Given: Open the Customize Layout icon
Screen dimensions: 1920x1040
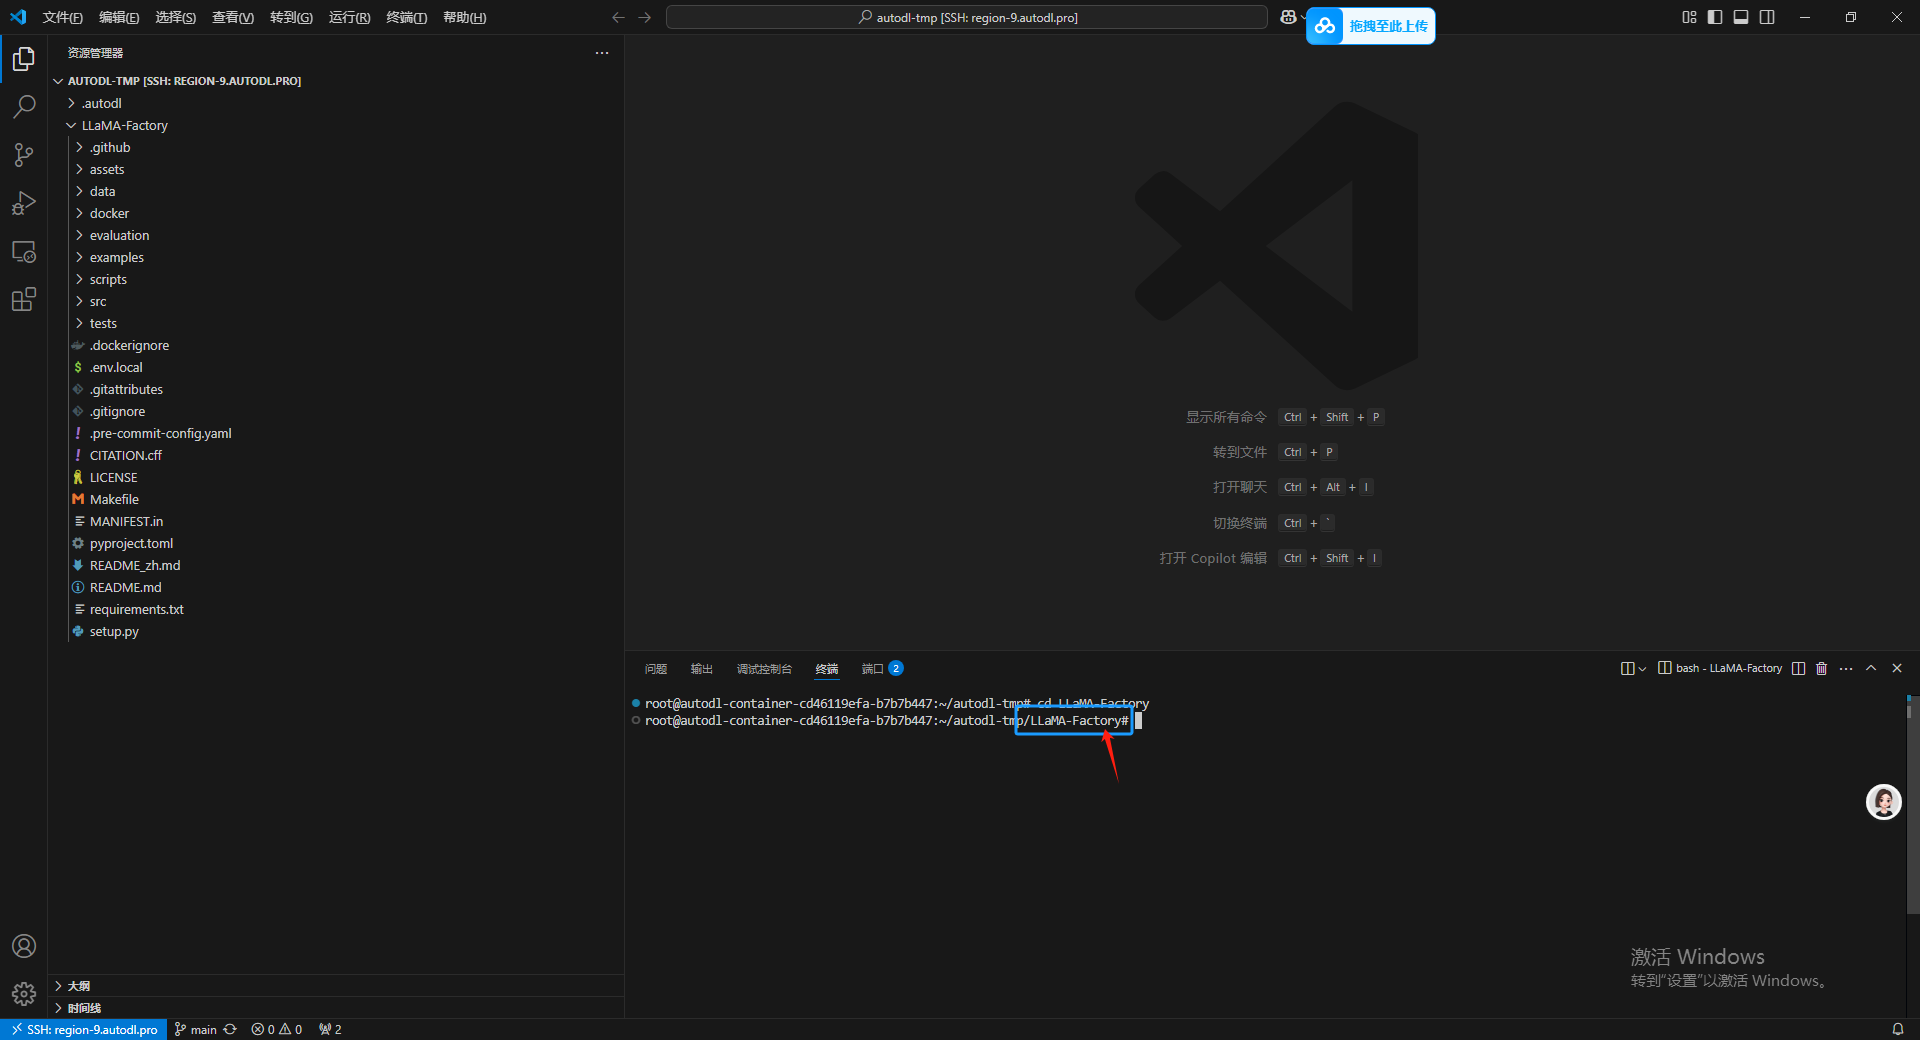Looking at the screenshot, I should (1689, 17).
